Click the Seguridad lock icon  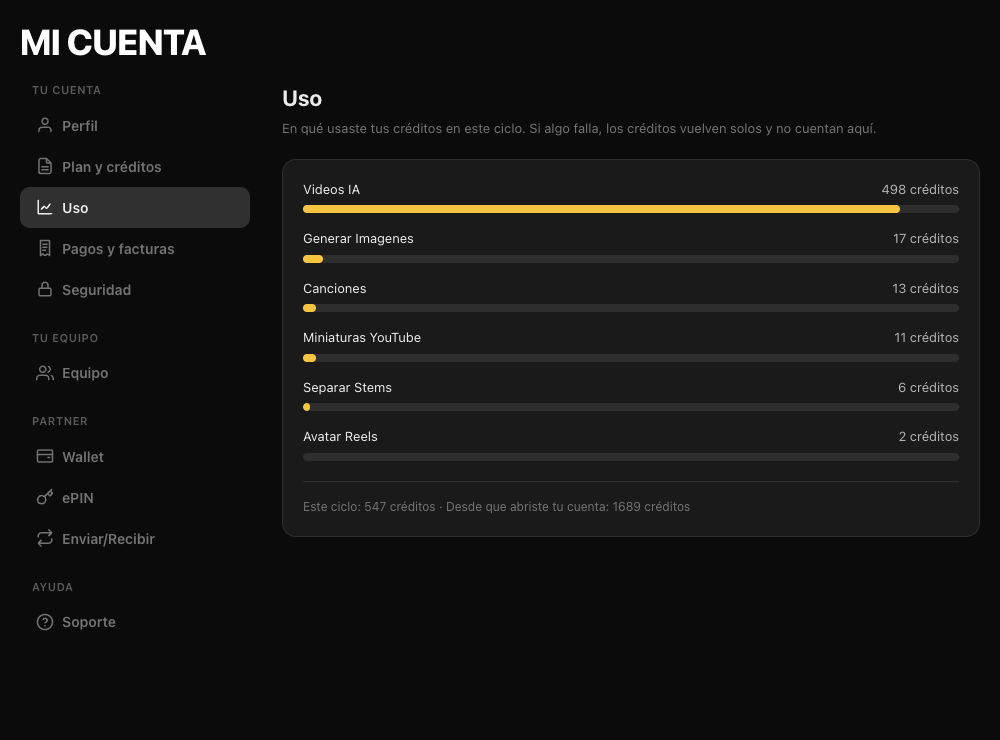pos(45,290)
